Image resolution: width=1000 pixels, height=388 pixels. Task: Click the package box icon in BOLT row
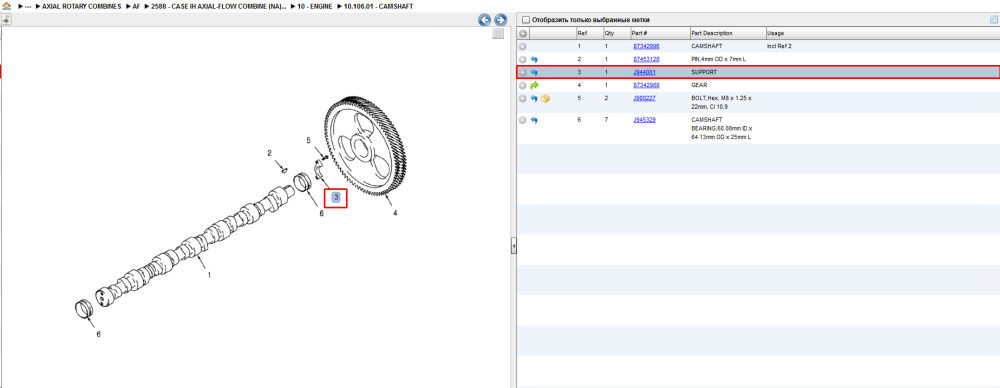545,99
